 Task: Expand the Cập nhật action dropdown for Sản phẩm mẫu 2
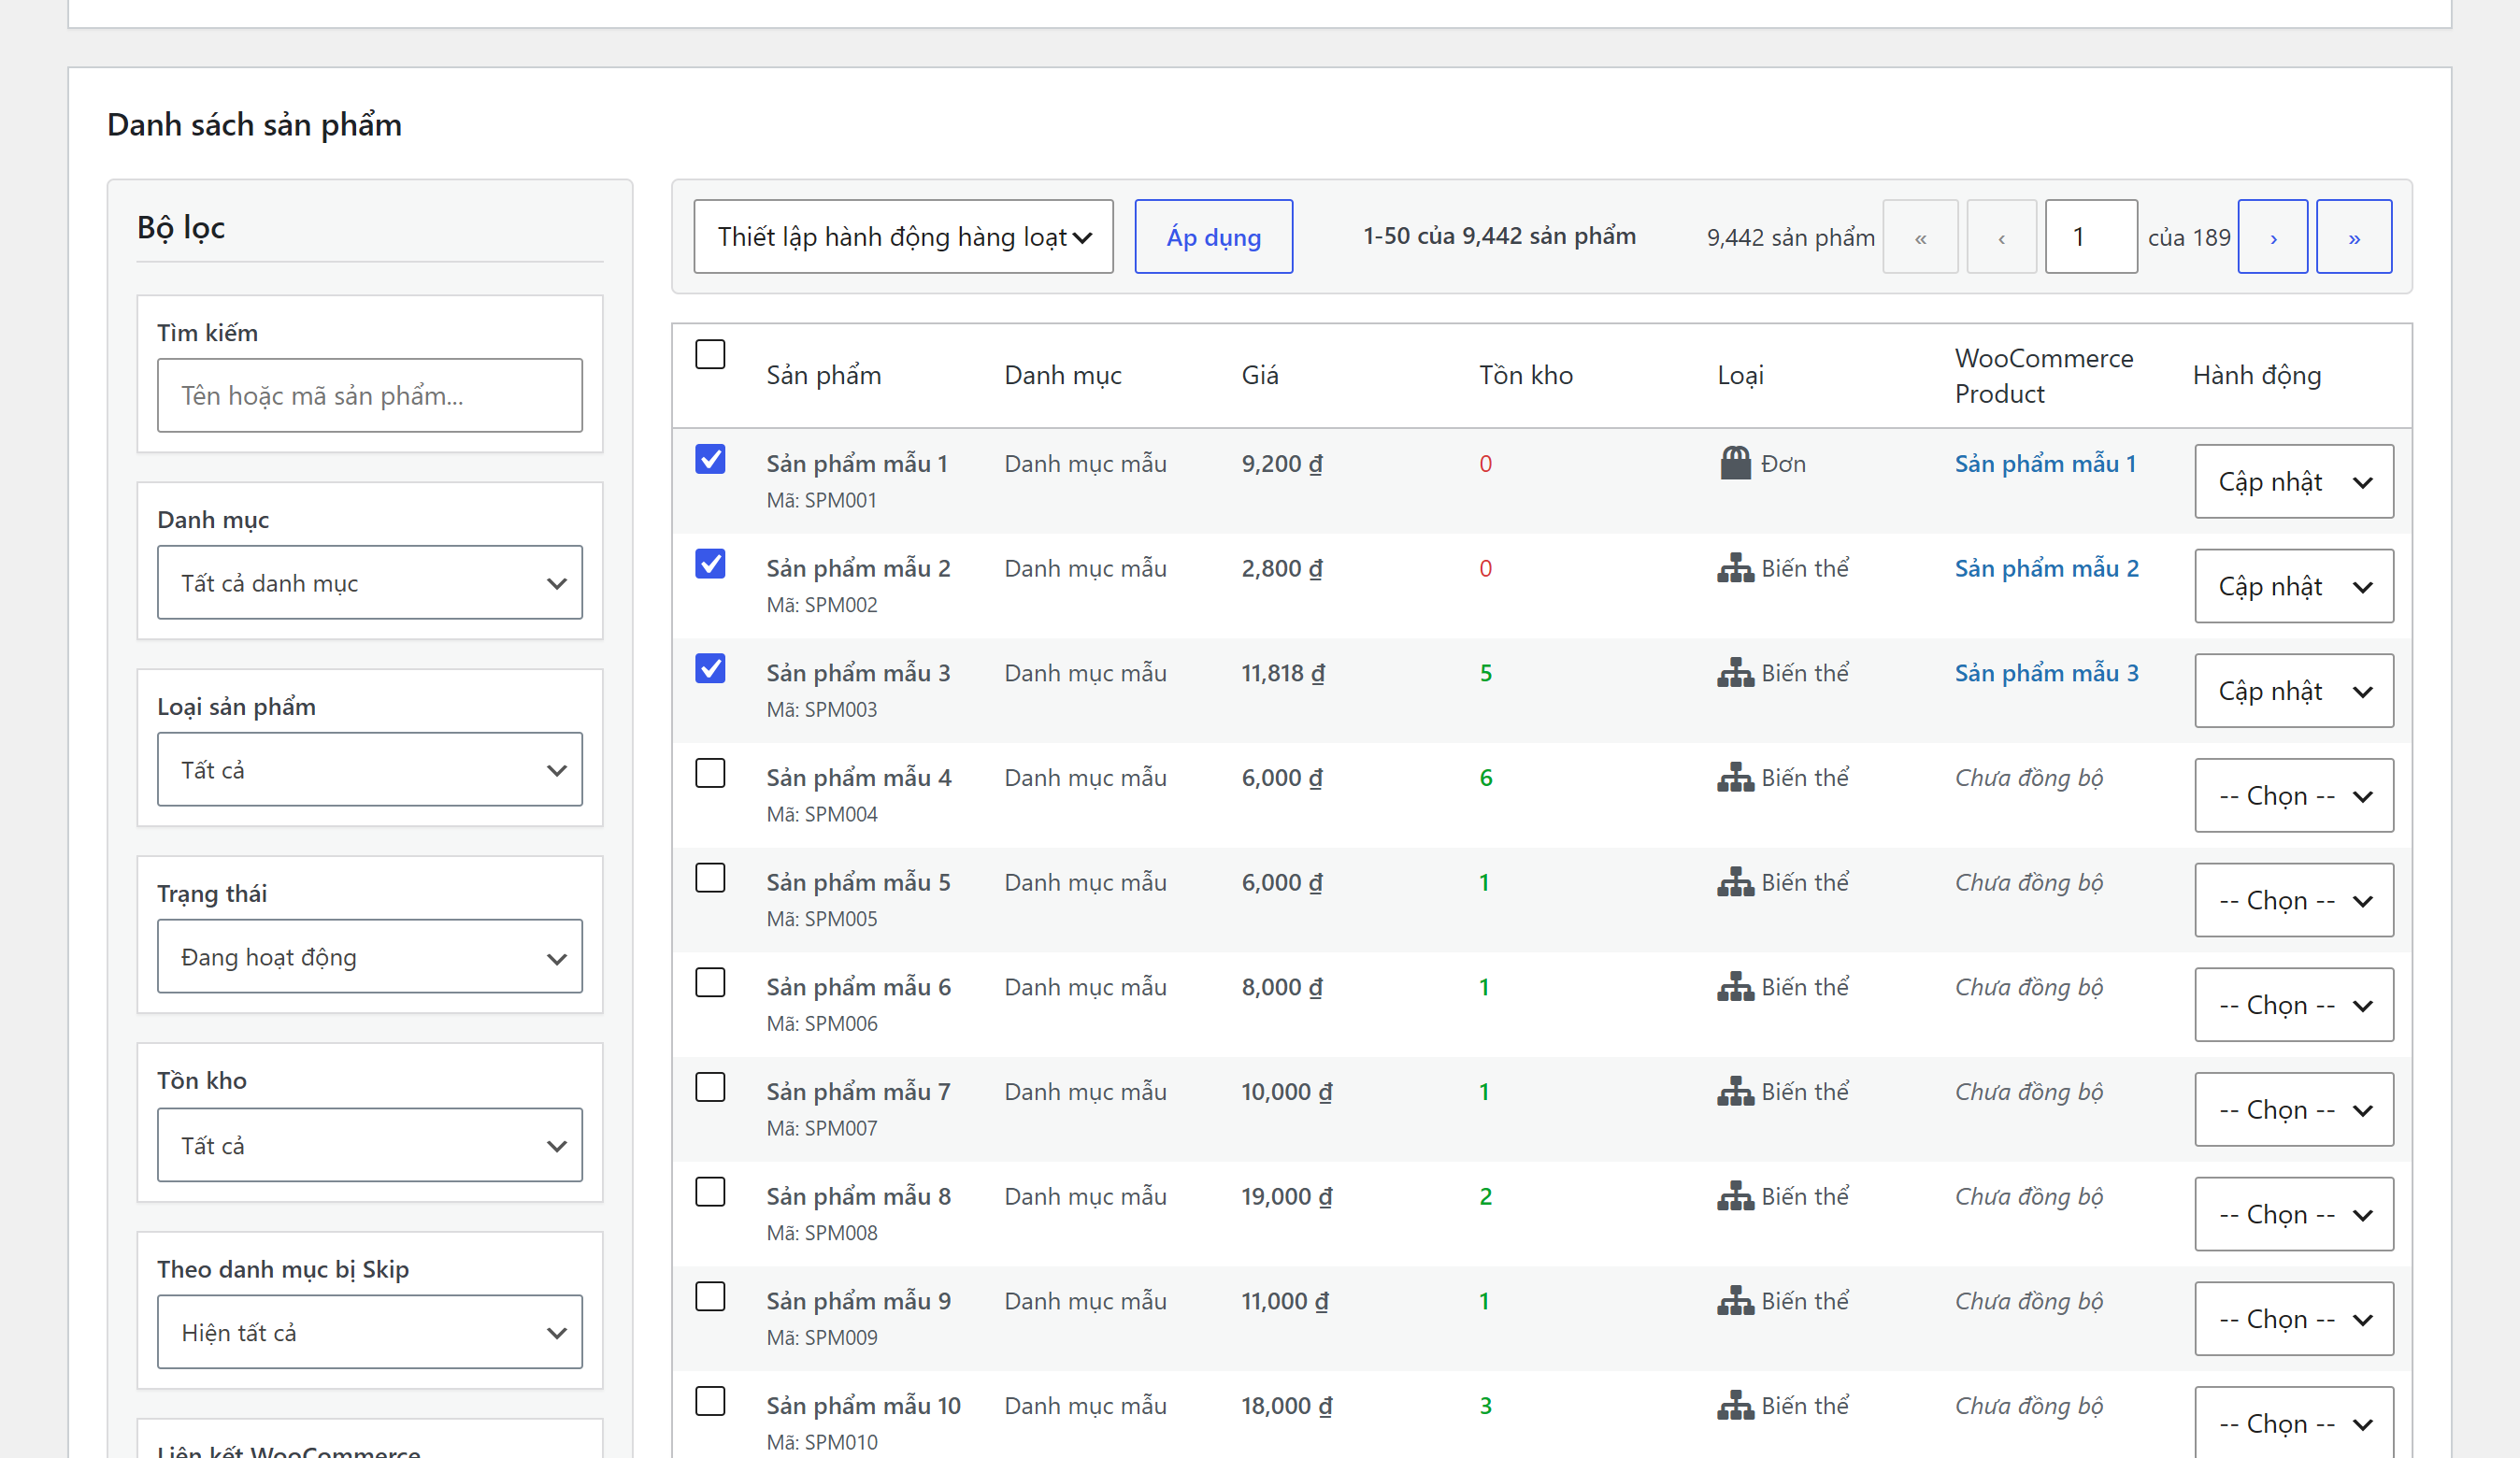coord(2294,587)
